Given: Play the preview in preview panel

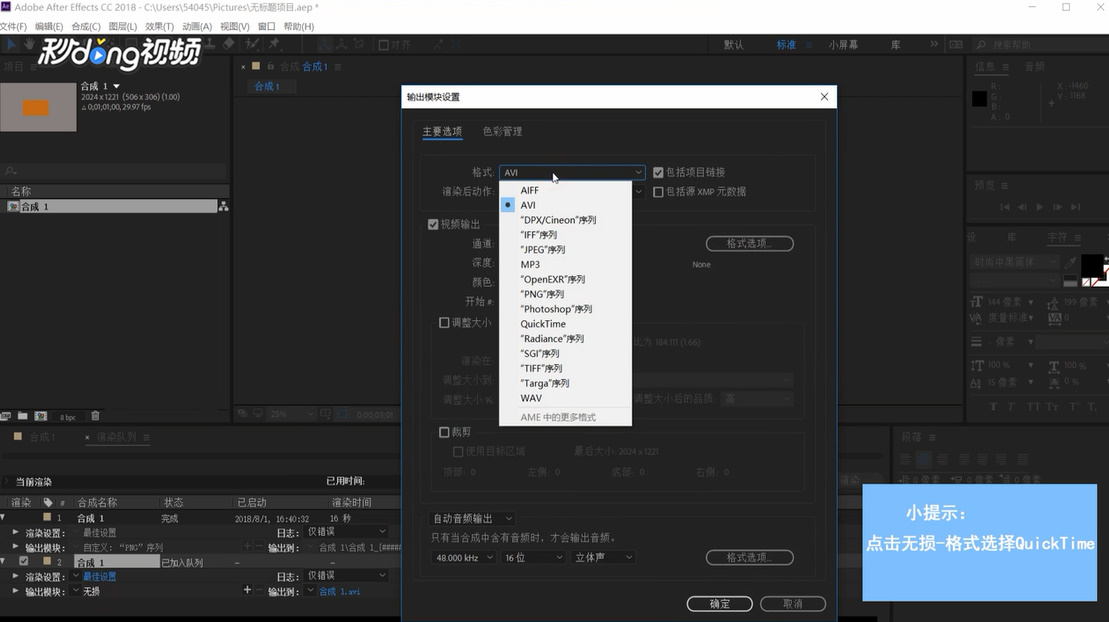Looking at the screenshot, I should [x=1040, y=207].
